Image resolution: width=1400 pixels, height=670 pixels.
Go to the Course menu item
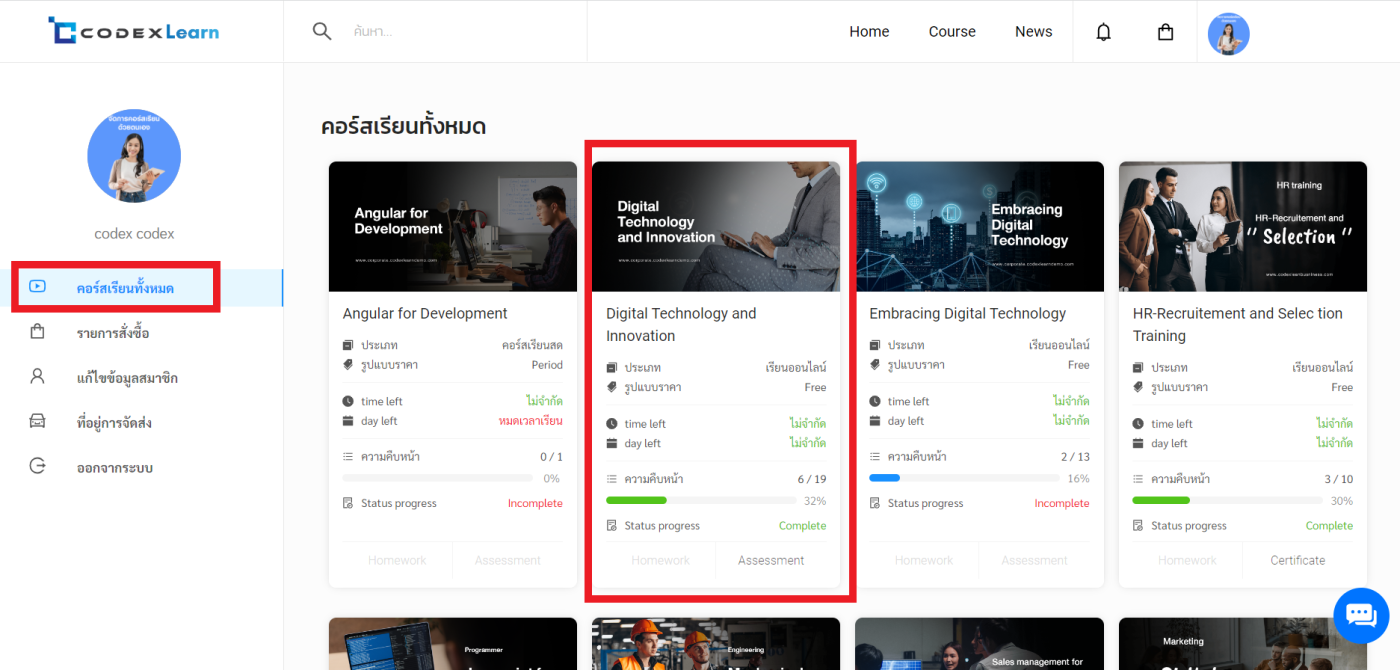pos(951,32)
